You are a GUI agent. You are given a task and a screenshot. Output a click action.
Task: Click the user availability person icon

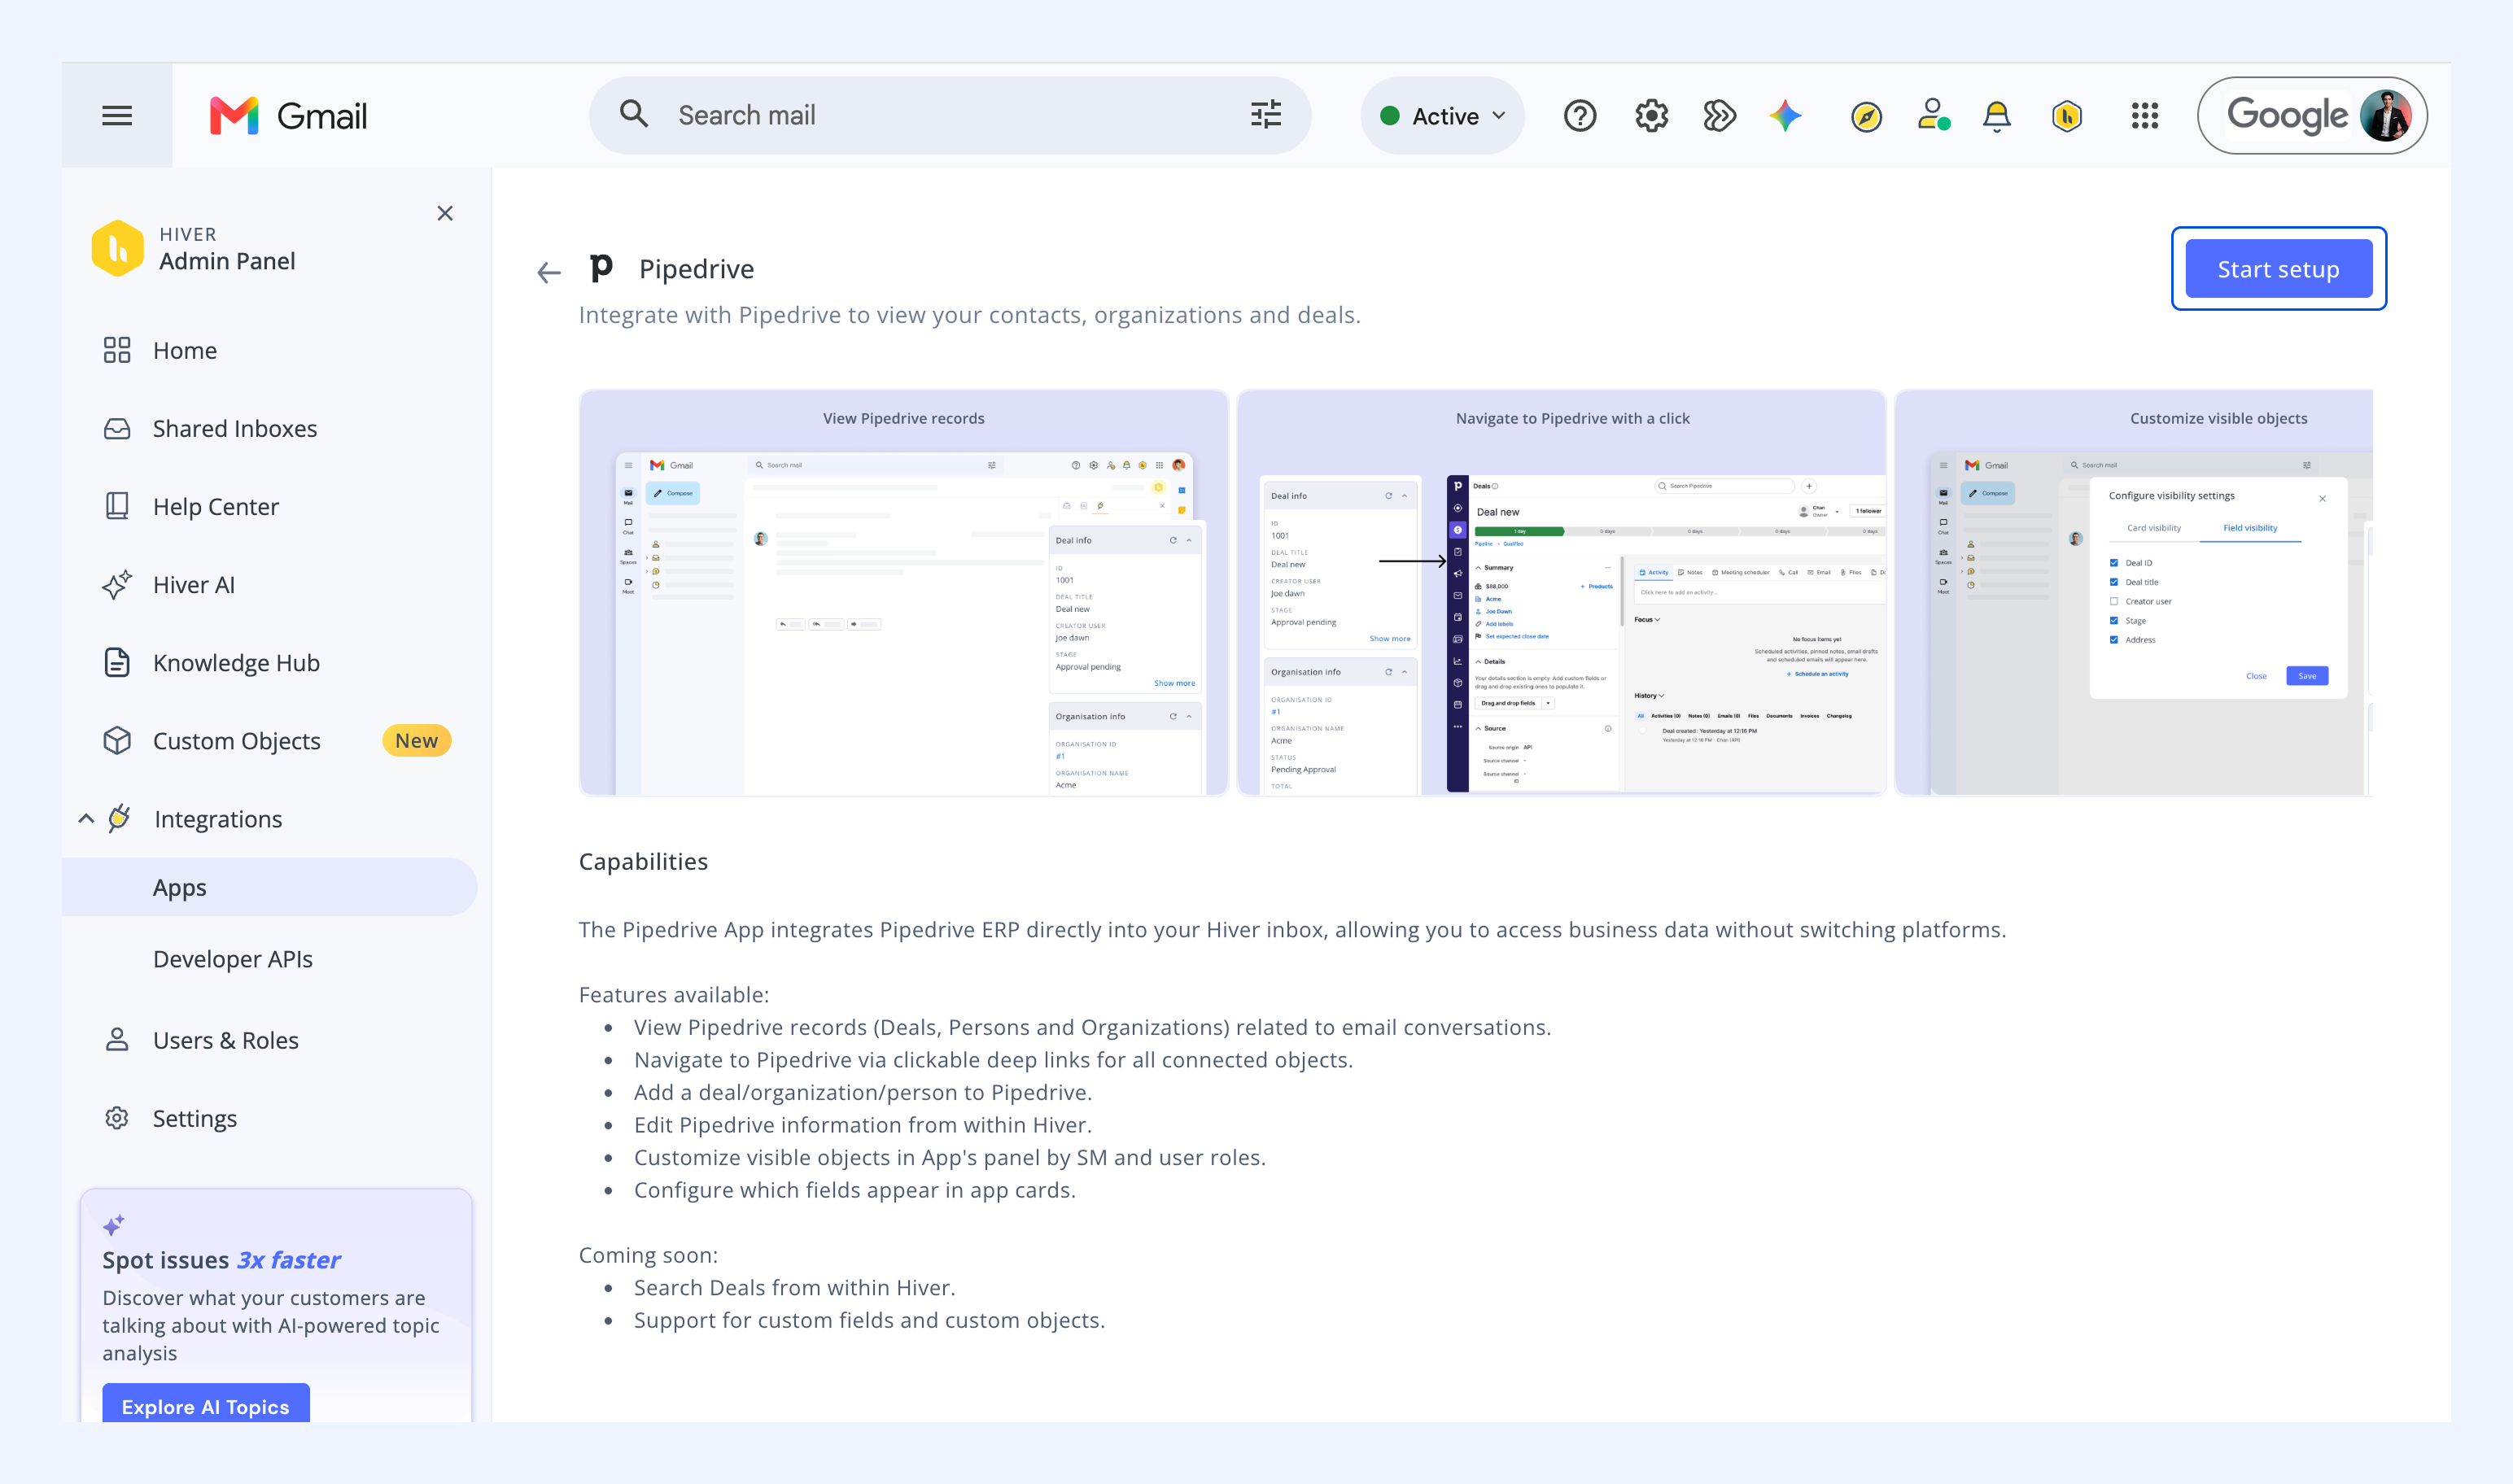[x=1933, y=115]
